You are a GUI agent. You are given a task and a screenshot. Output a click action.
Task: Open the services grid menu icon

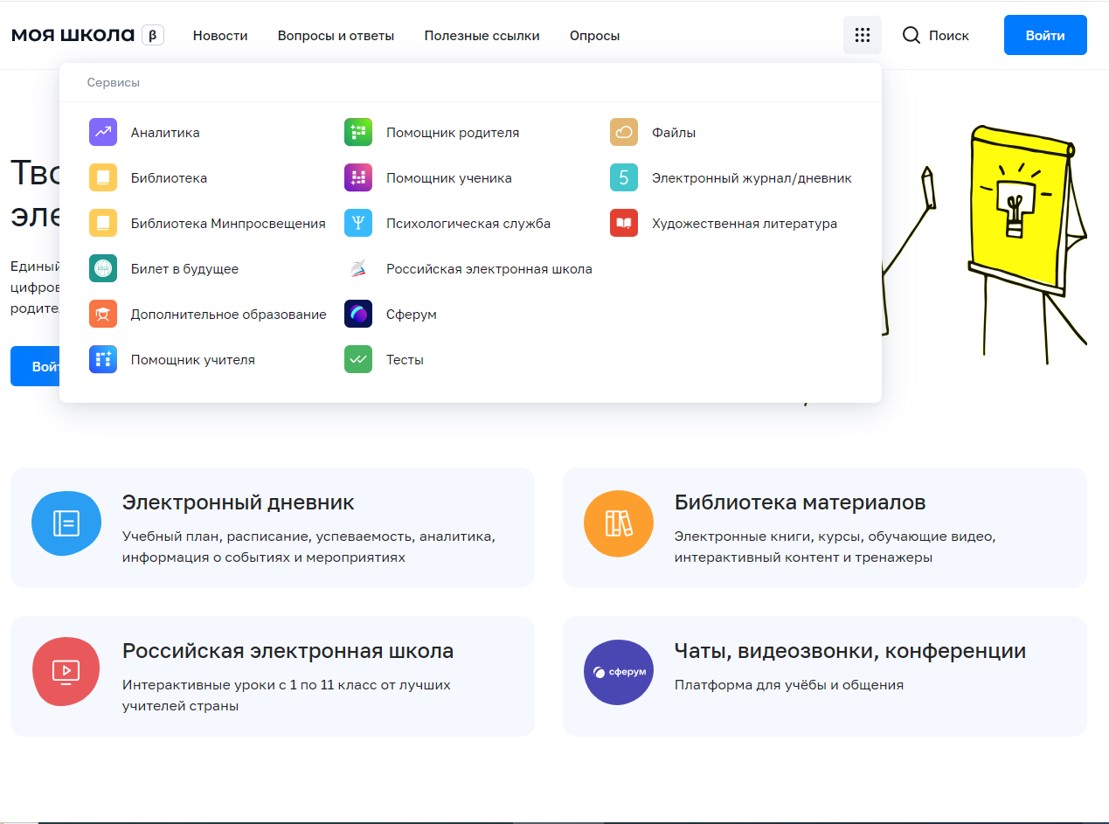[862, 35]
